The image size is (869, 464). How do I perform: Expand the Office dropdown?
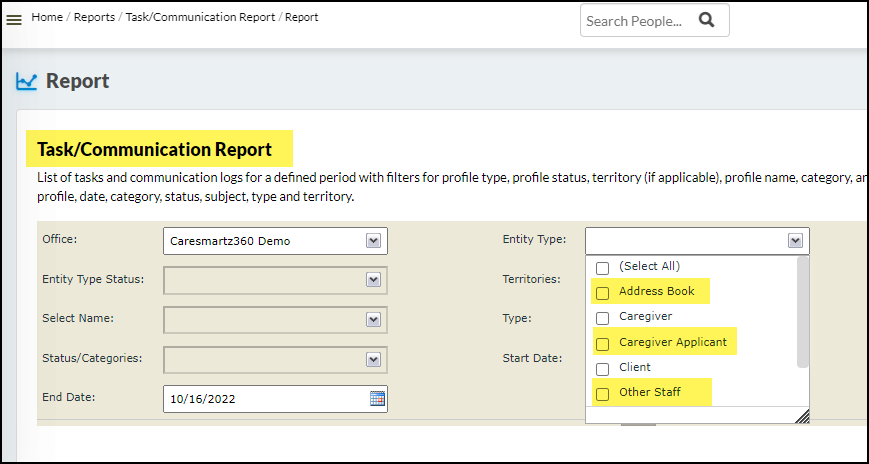click(x=373, y=241)
